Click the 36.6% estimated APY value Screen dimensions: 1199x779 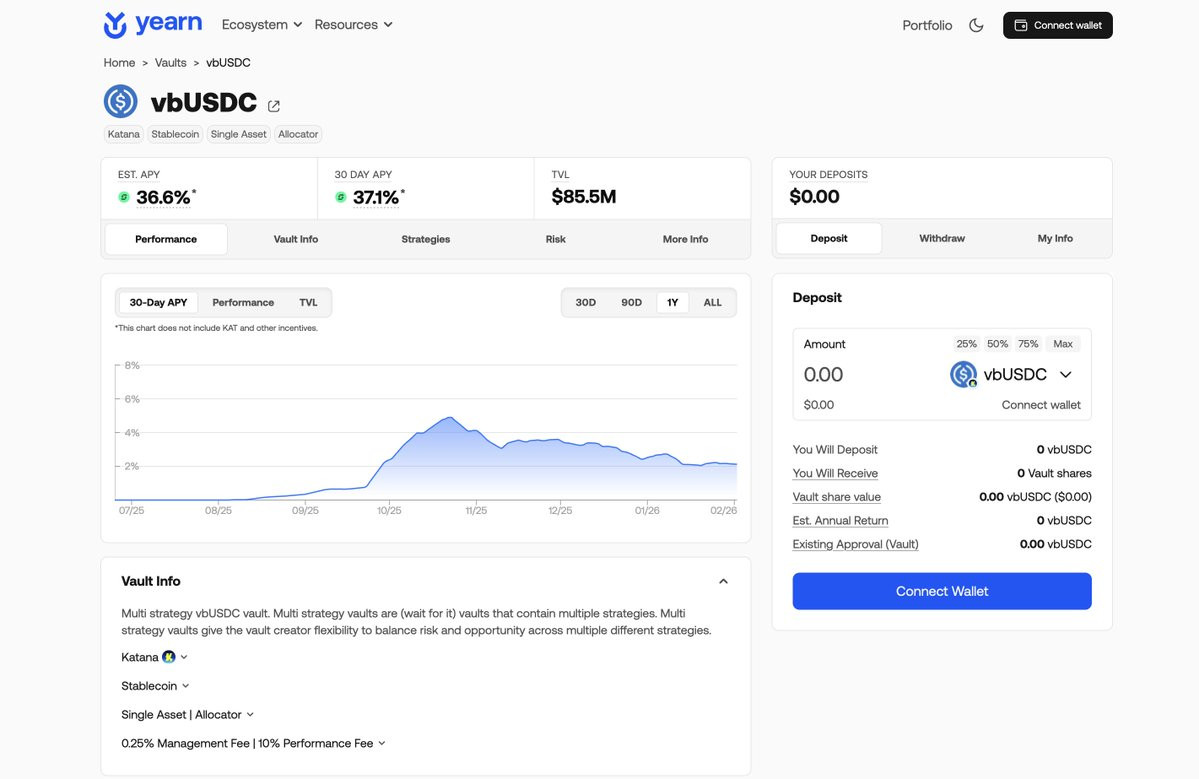(x=163, y=197)
